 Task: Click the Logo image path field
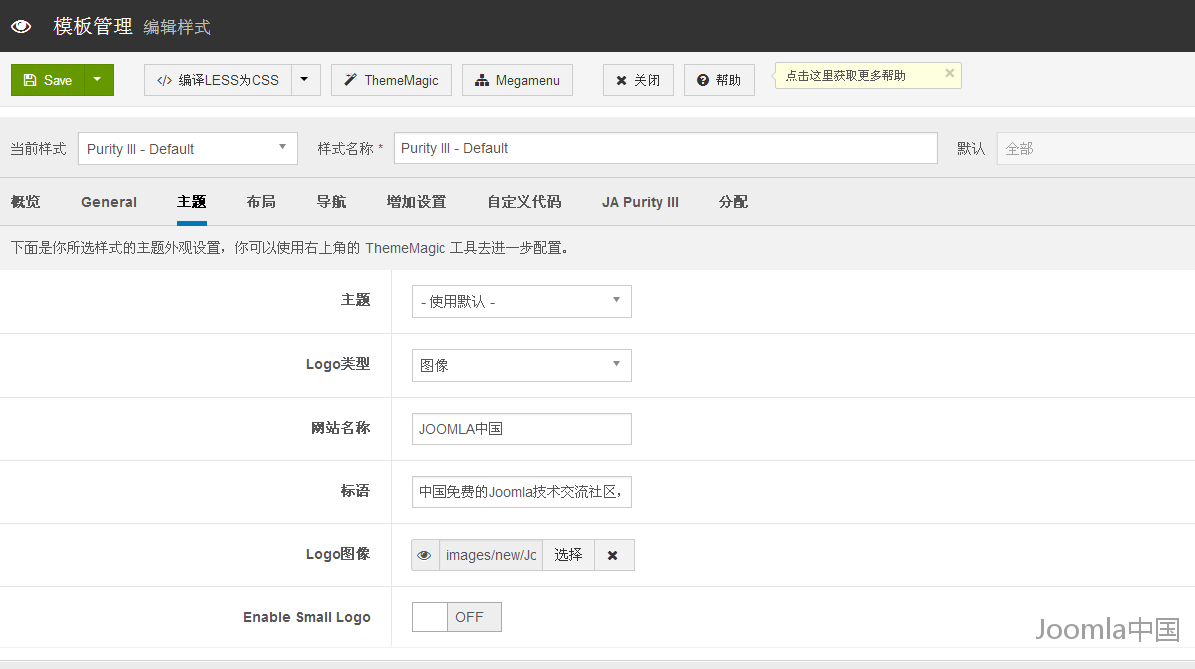[x=491, y=555]
